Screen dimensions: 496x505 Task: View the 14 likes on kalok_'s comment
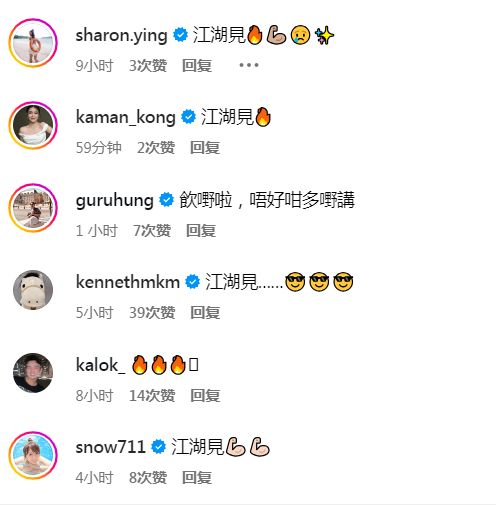pyautogui.click(x=152, y=395)
